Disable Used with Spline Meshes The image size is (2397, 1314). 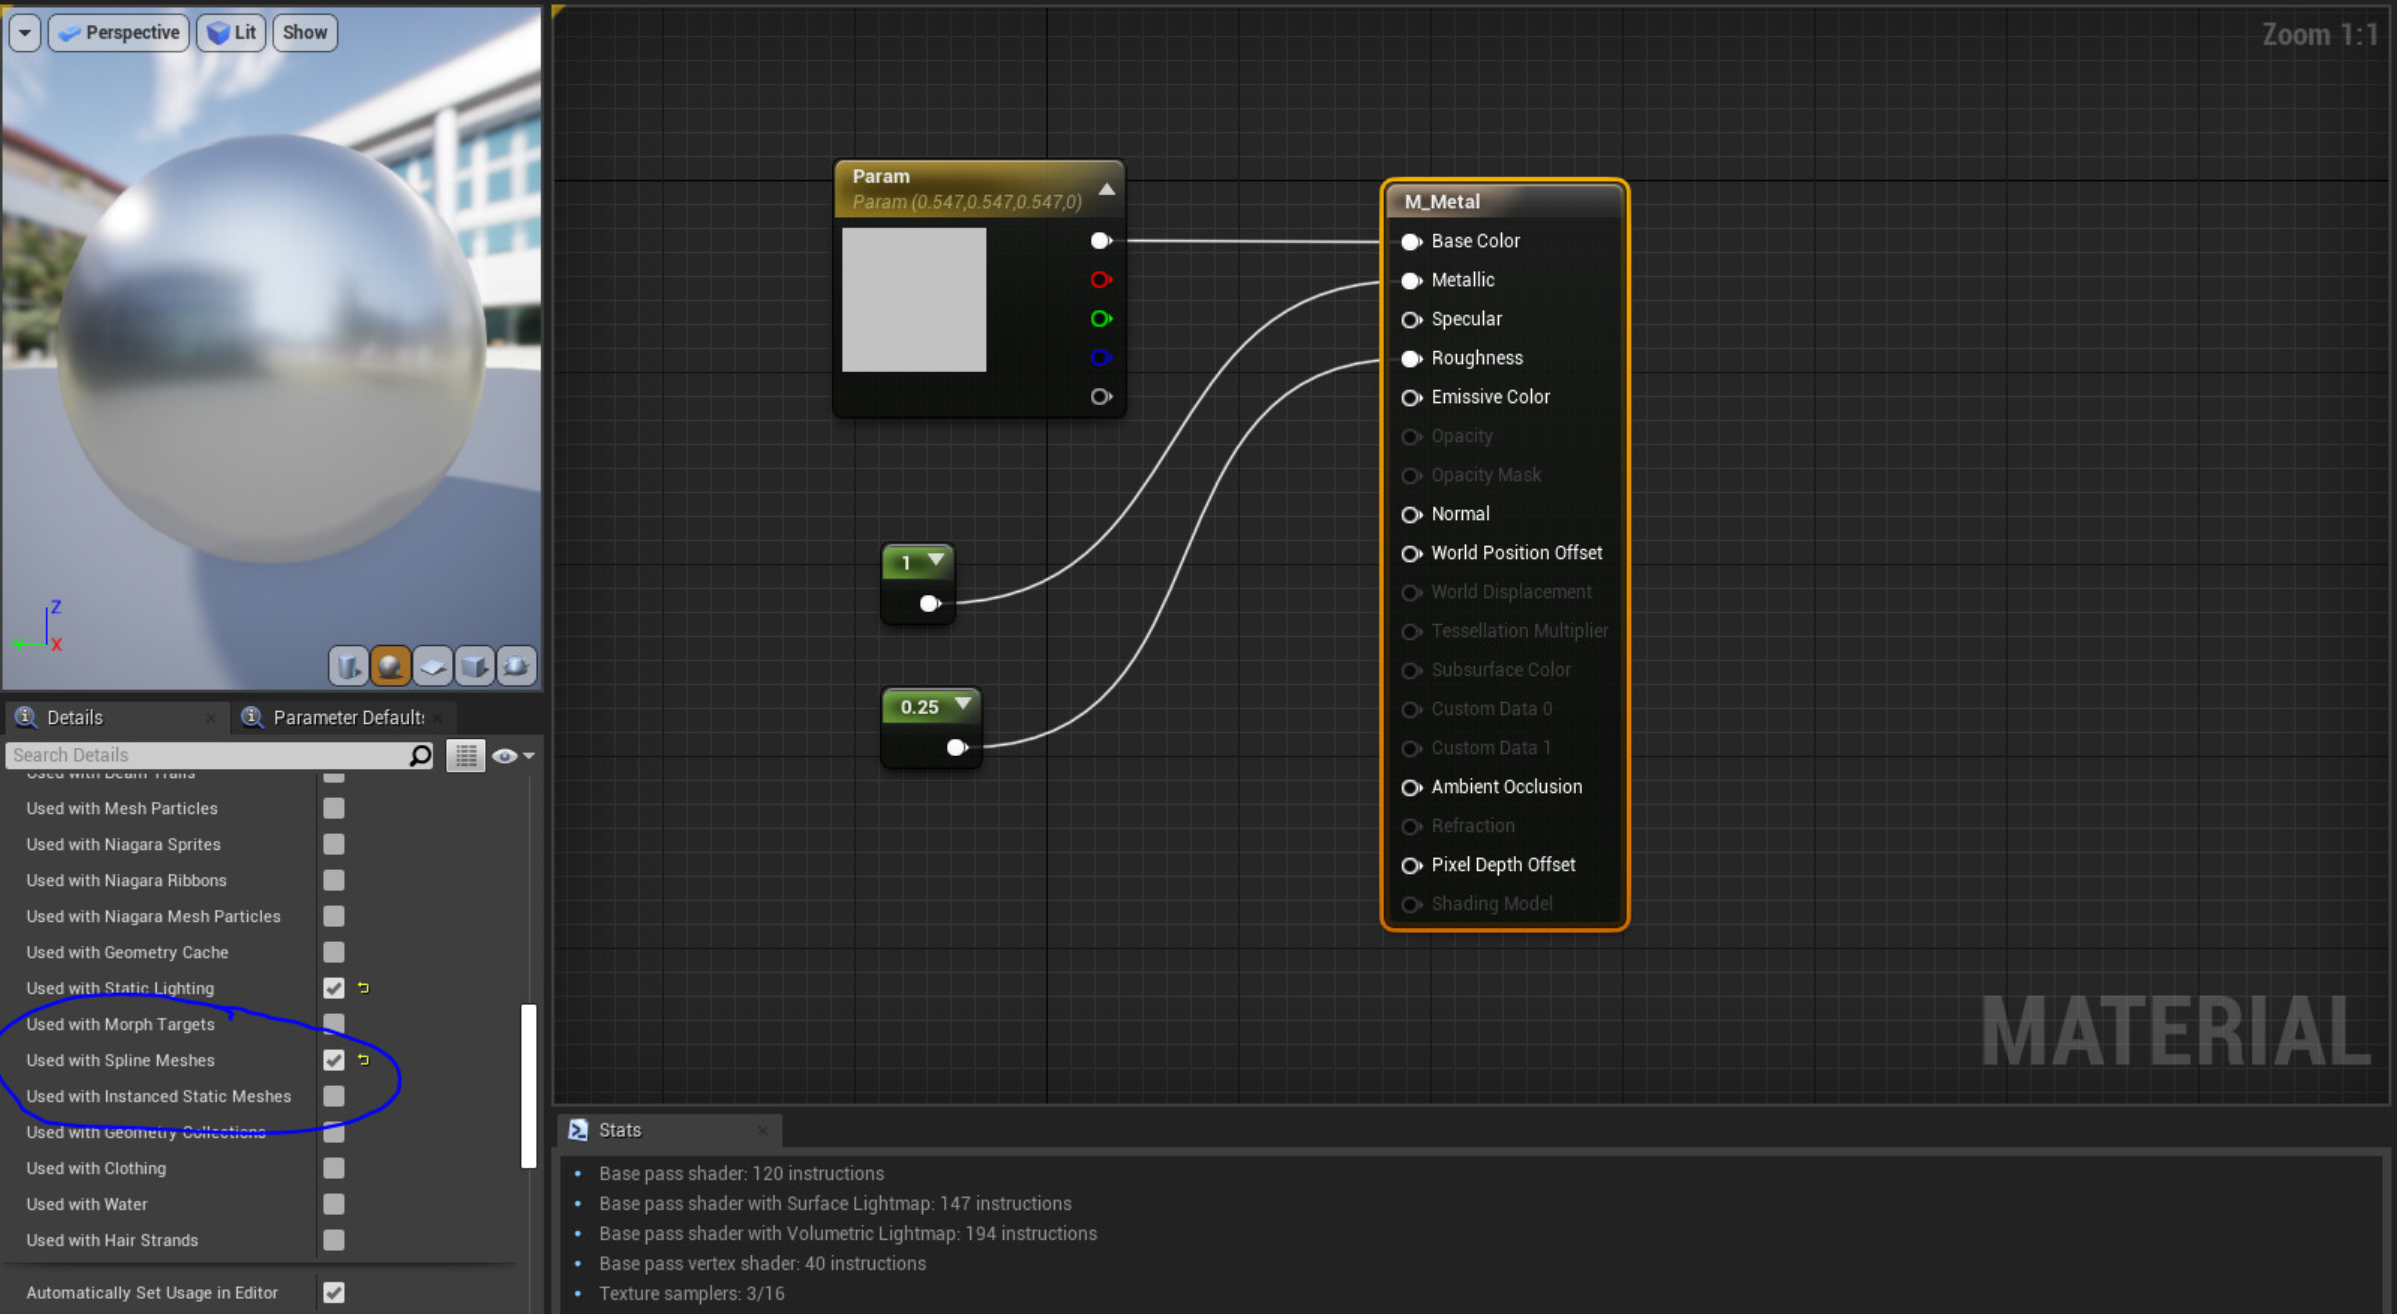click(x=333, y=1060)
